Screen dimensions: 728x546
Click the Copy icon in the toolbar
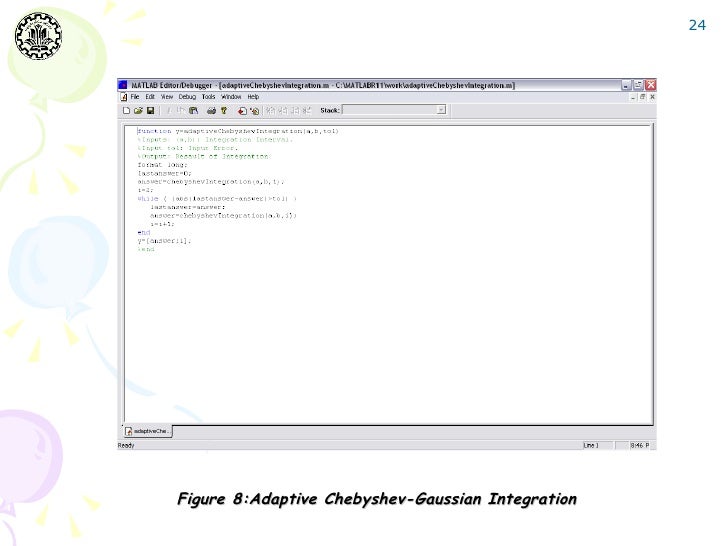coord(181,110)
